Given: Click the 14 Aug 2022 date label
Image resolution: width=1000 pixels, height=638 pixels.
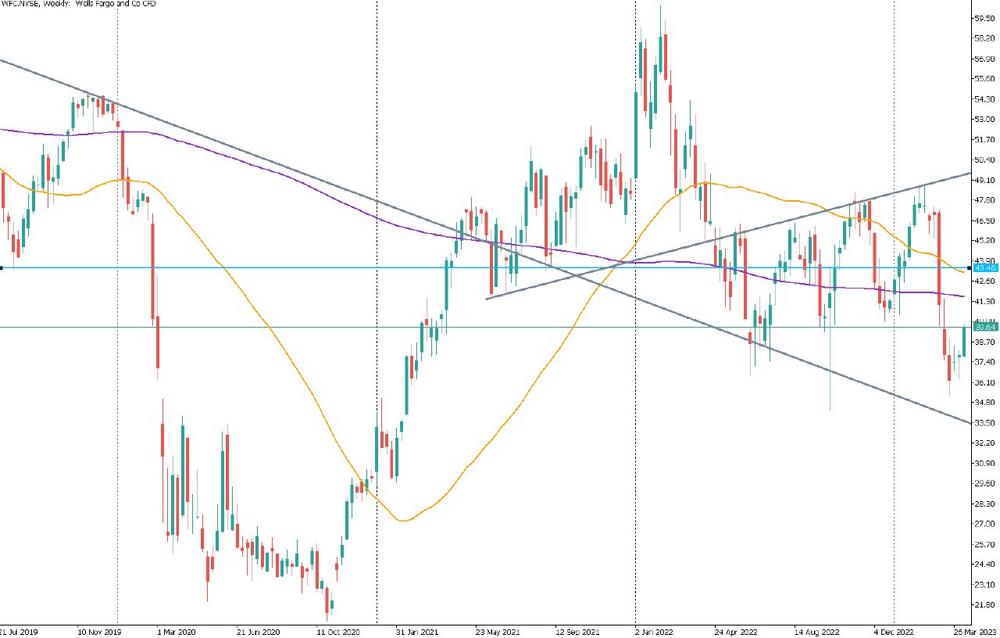Looking at the screenshot, I should pyautogui.click(x=815, y=632).
